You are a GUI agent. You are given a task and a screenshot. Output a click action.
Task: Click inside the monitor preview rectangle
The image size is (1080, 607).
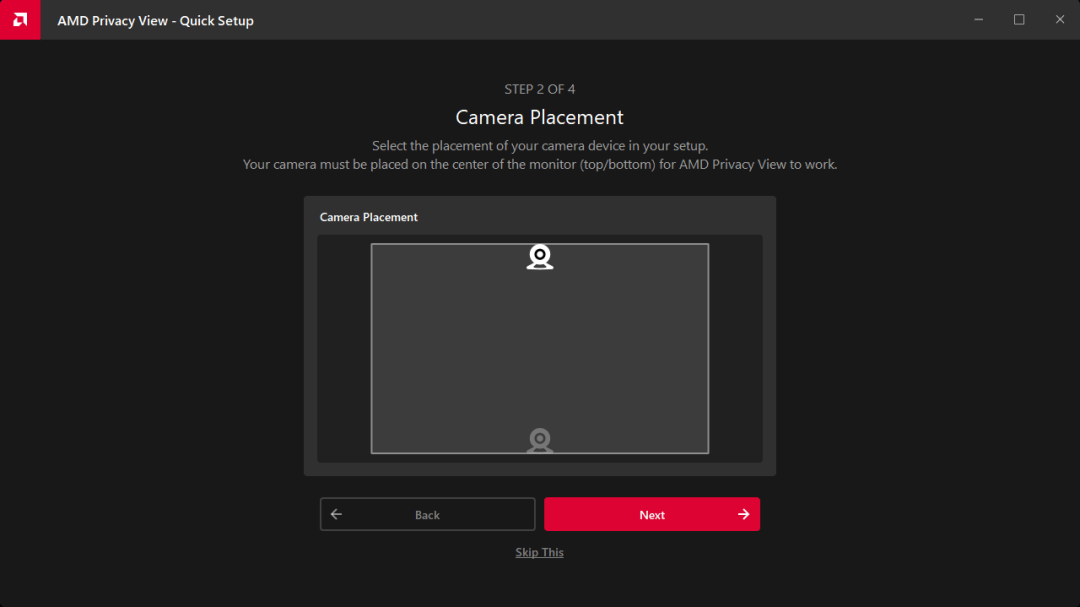pos(540,348)
